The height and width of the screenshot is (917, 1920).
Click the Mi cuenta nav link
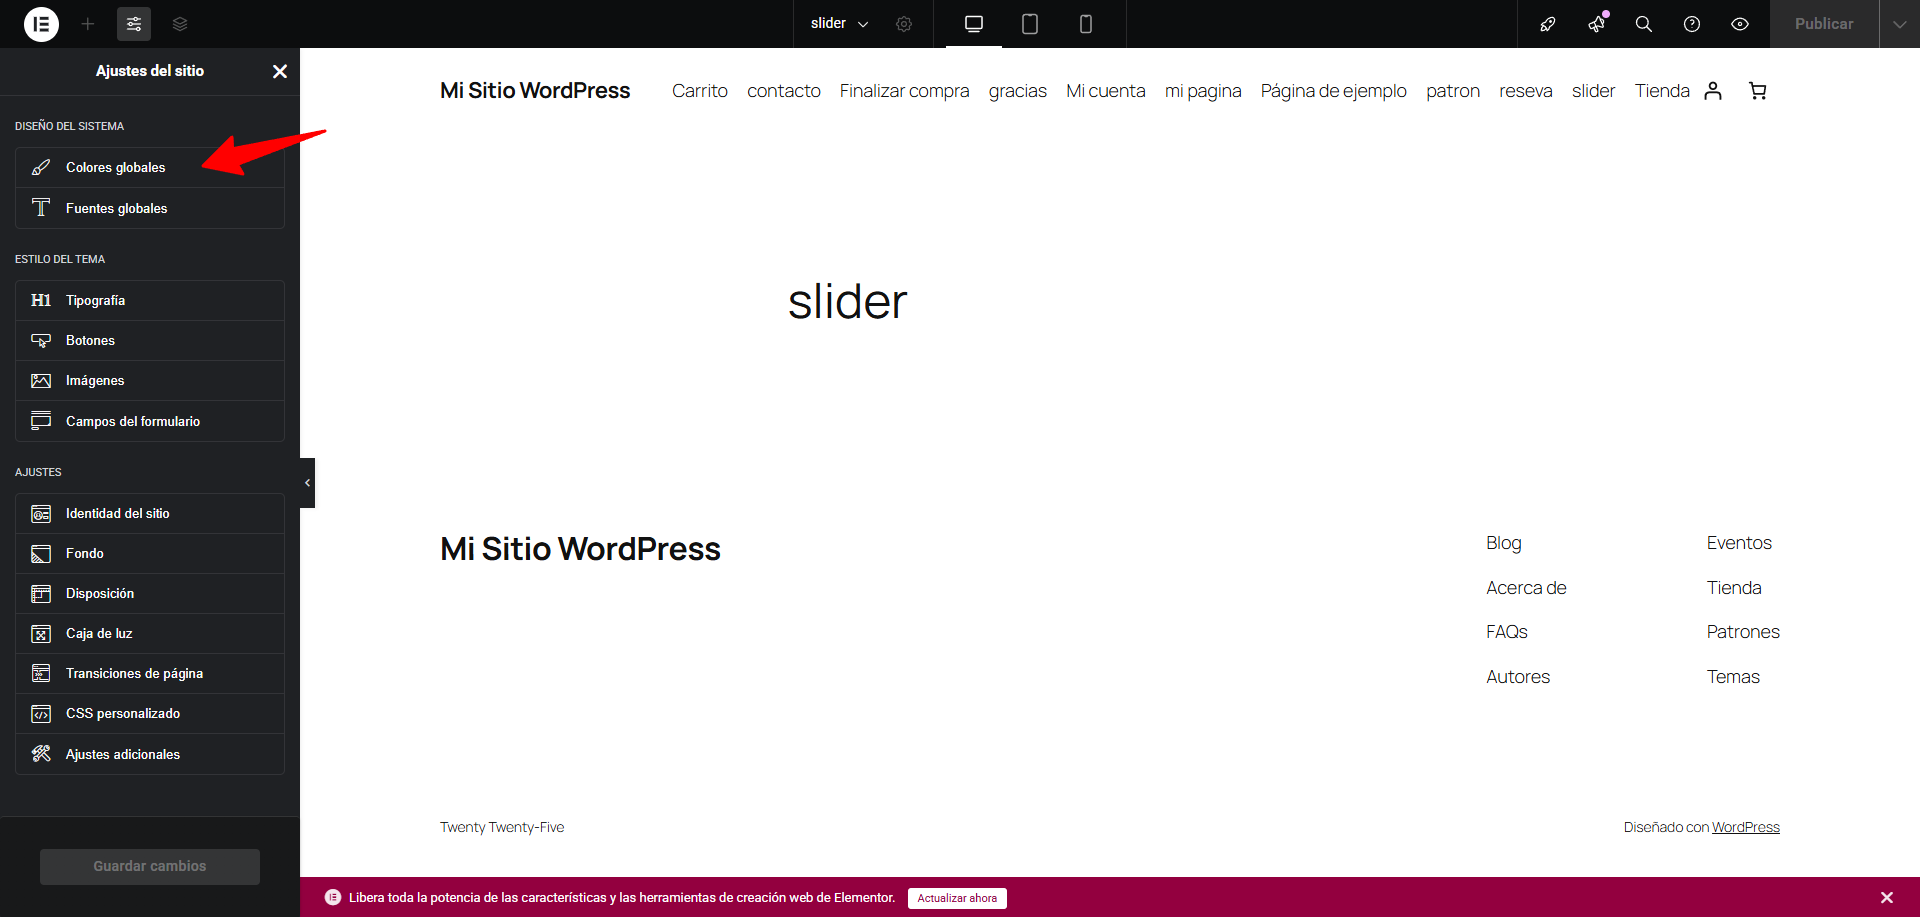[1106, 91]
